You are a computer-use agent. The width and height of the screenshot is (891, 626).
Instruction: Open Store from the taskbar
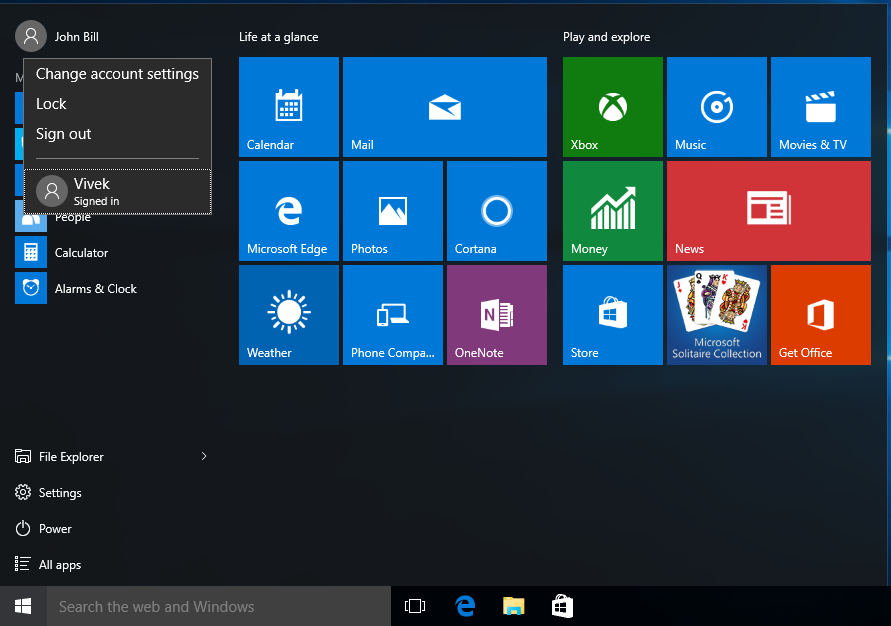pos(562,606)
